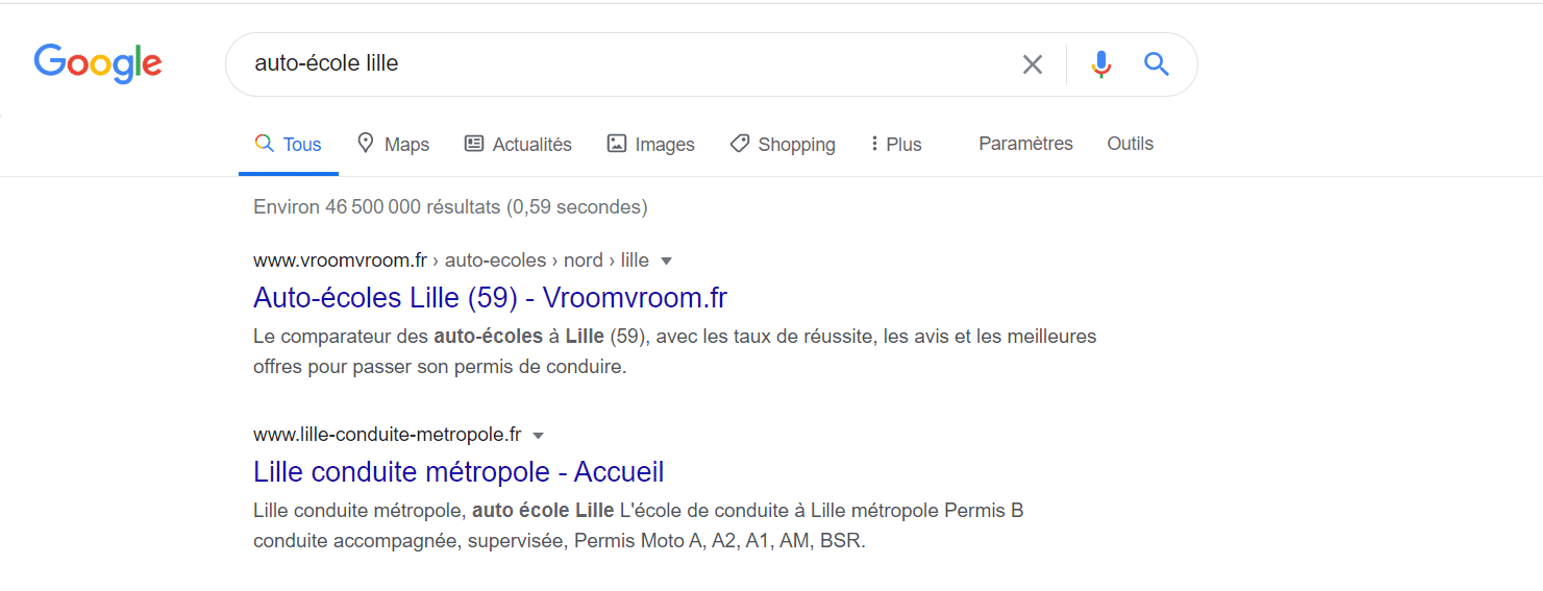This screenshot has width=1543, height=591.
Task: Open the Paramètres menu
Action: click(1026, 143)
